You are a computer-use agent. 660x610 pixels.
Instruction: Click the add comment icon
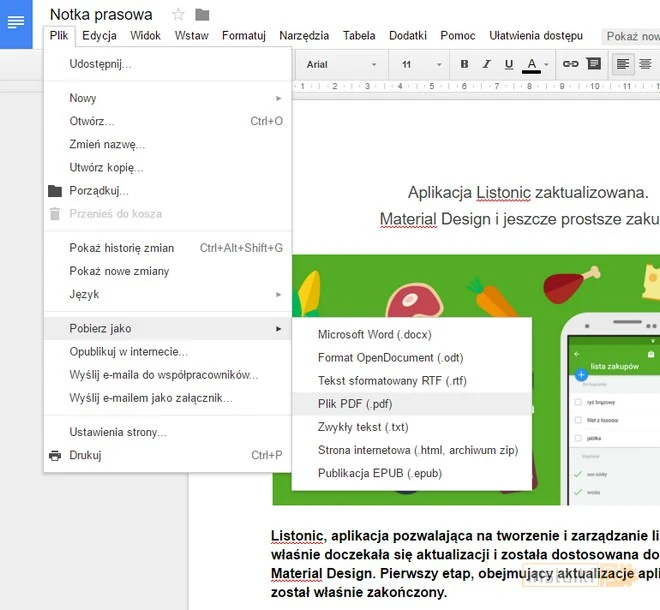click(594, 64)
